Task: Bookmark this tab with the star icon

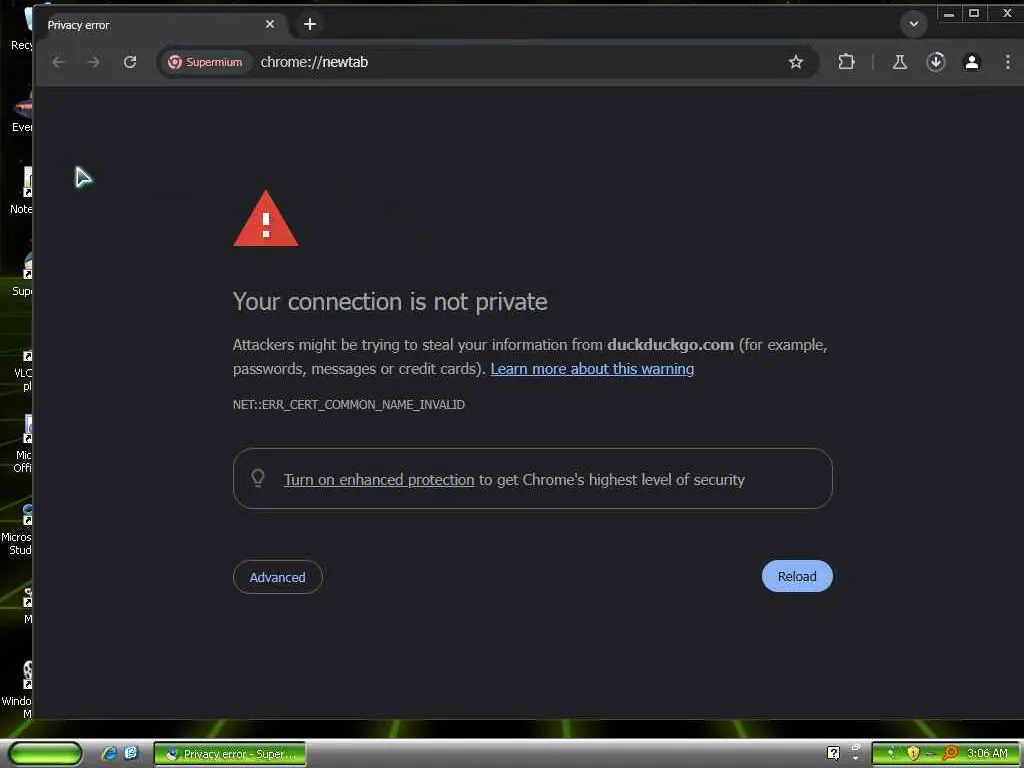Action: click(795, 62)
